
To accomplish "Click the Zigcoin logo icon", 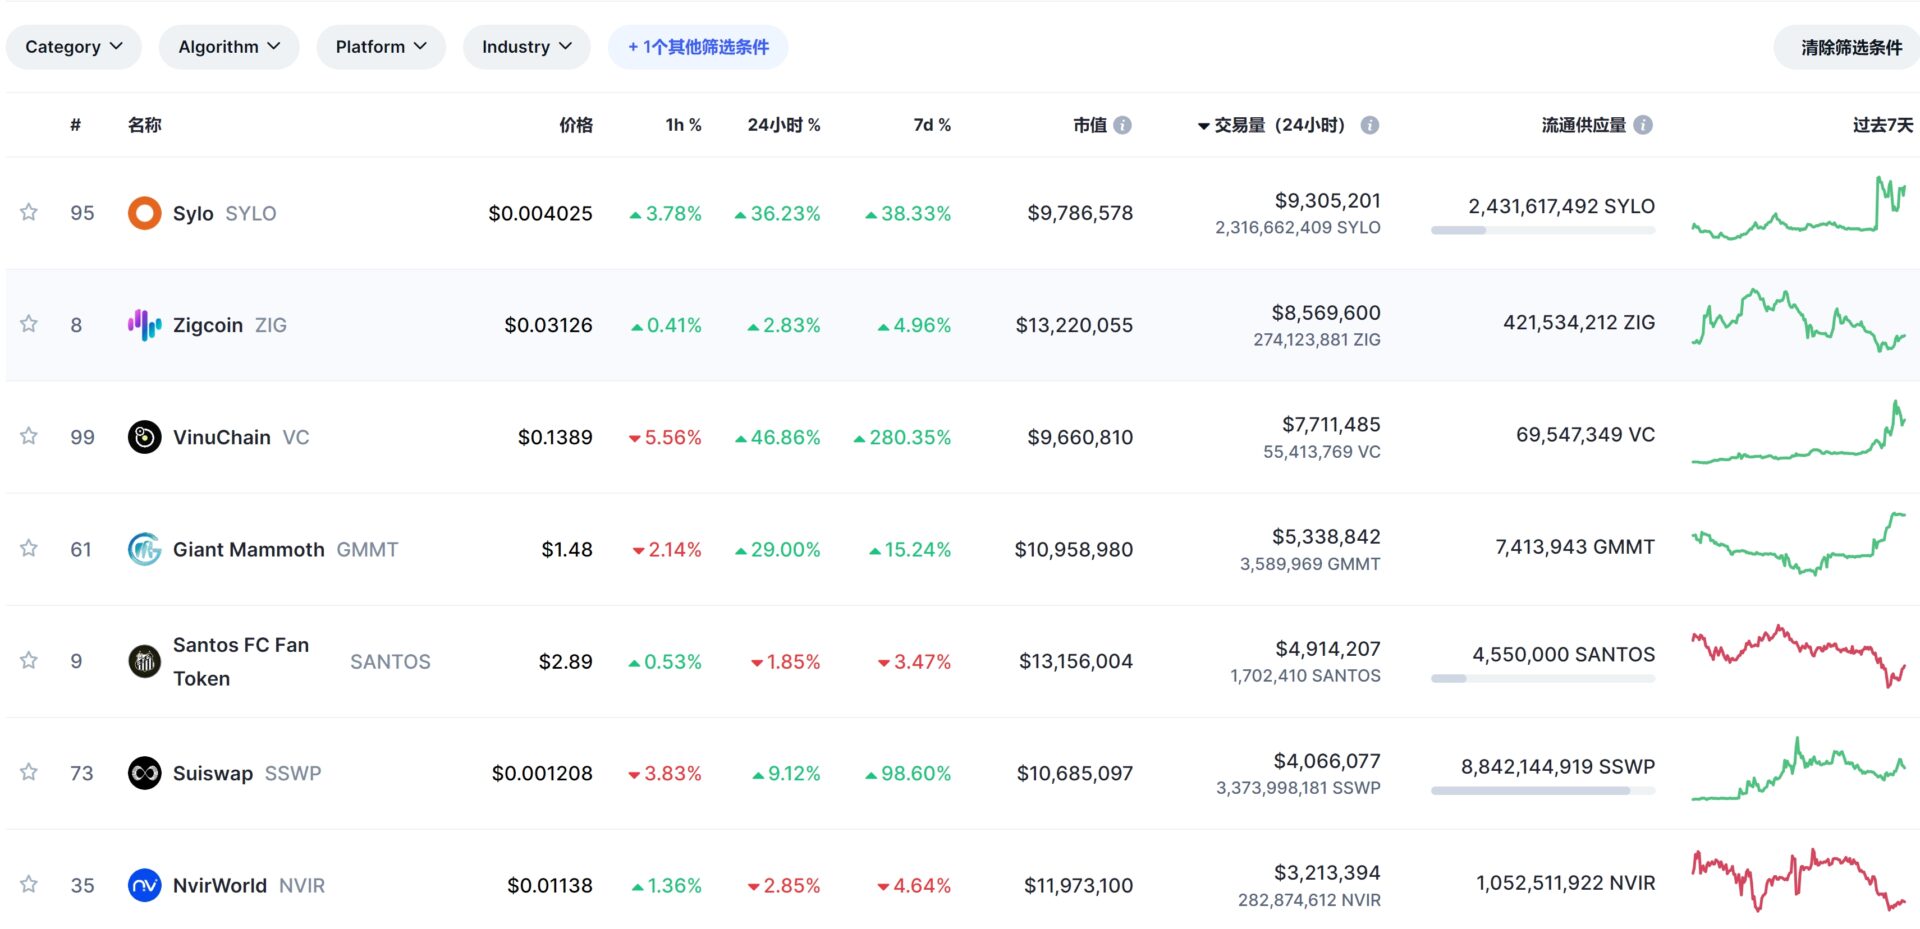I will [x=144, y=325].
